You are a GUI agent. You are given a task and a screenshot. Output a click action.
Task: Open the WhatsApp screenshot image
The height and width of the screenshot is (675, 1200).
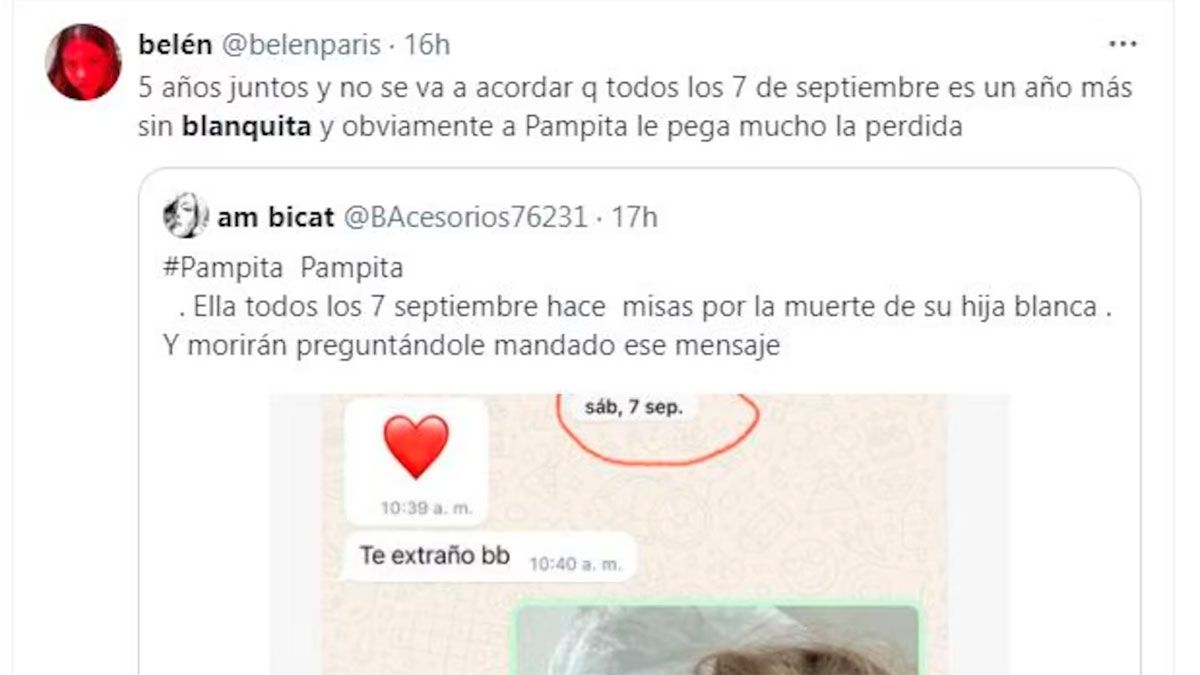click(639, 534)
